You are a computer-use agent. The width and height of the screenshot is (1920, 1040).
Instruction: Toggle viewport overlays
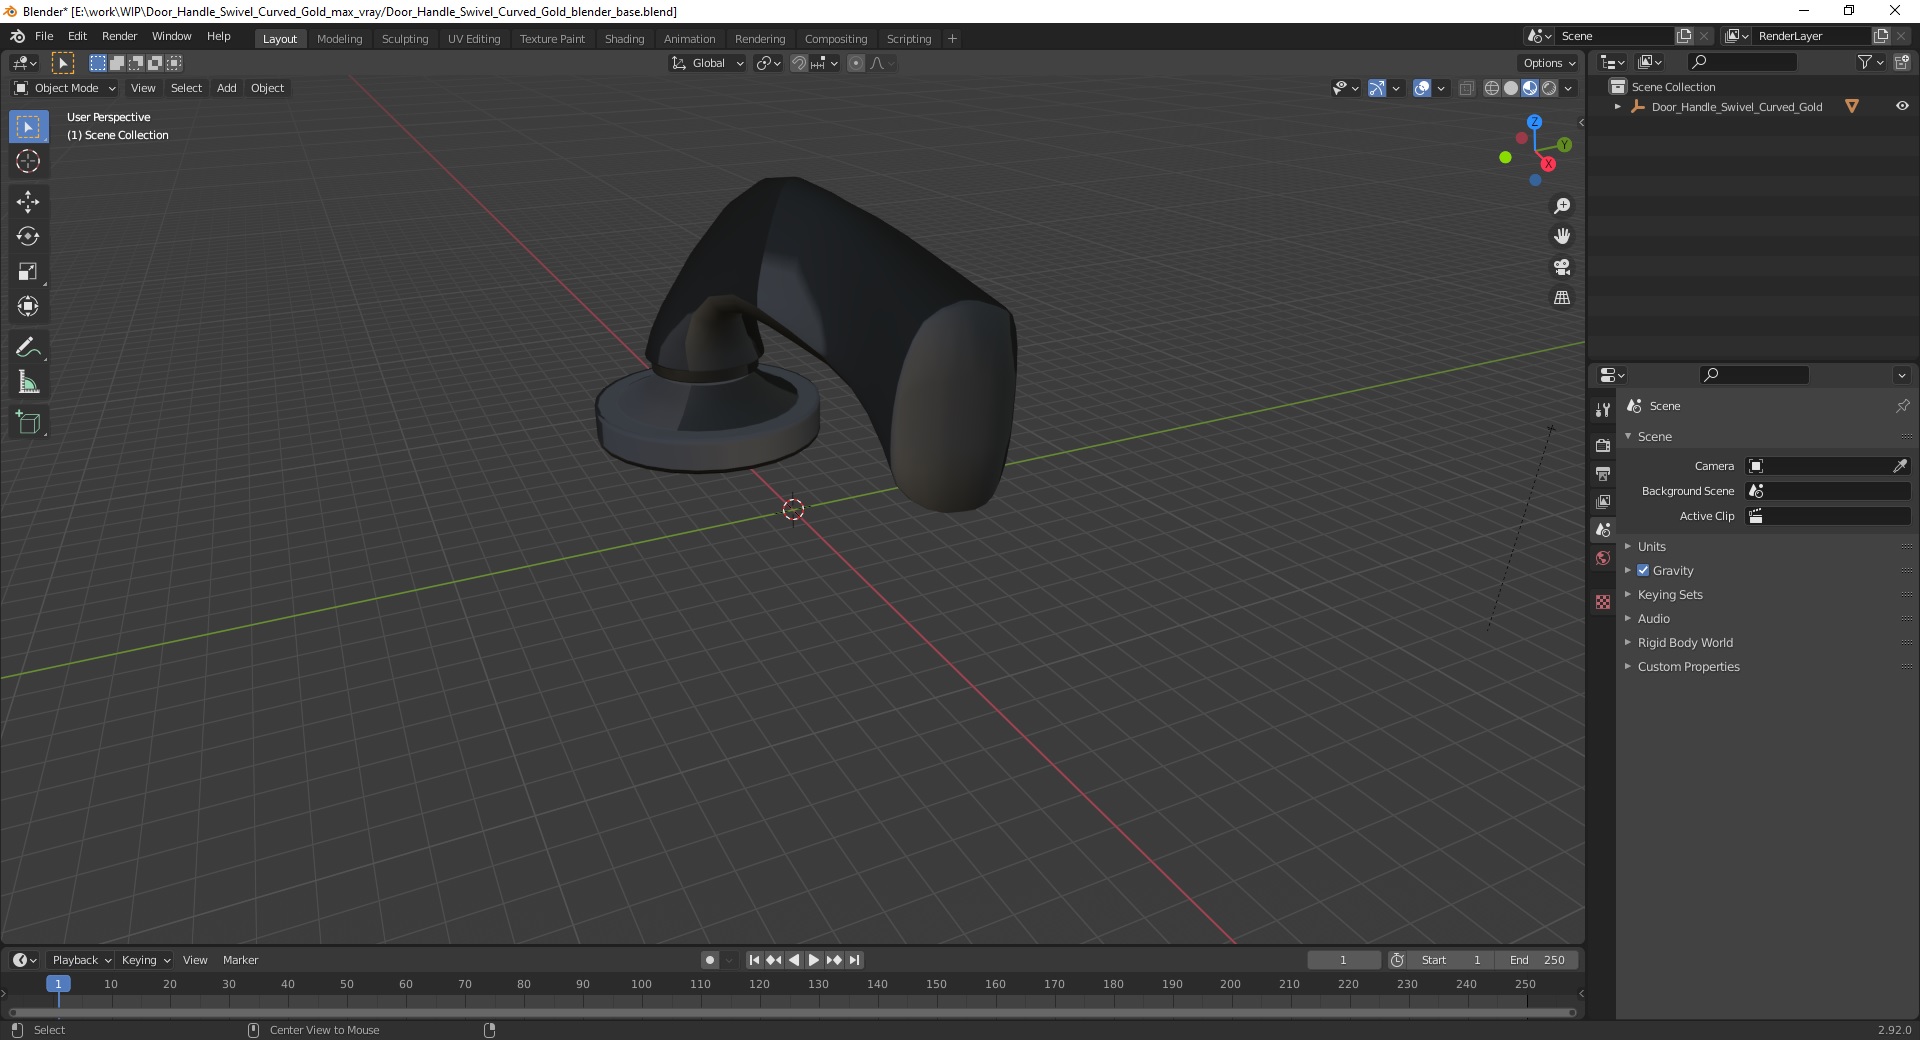(1422, 88)
